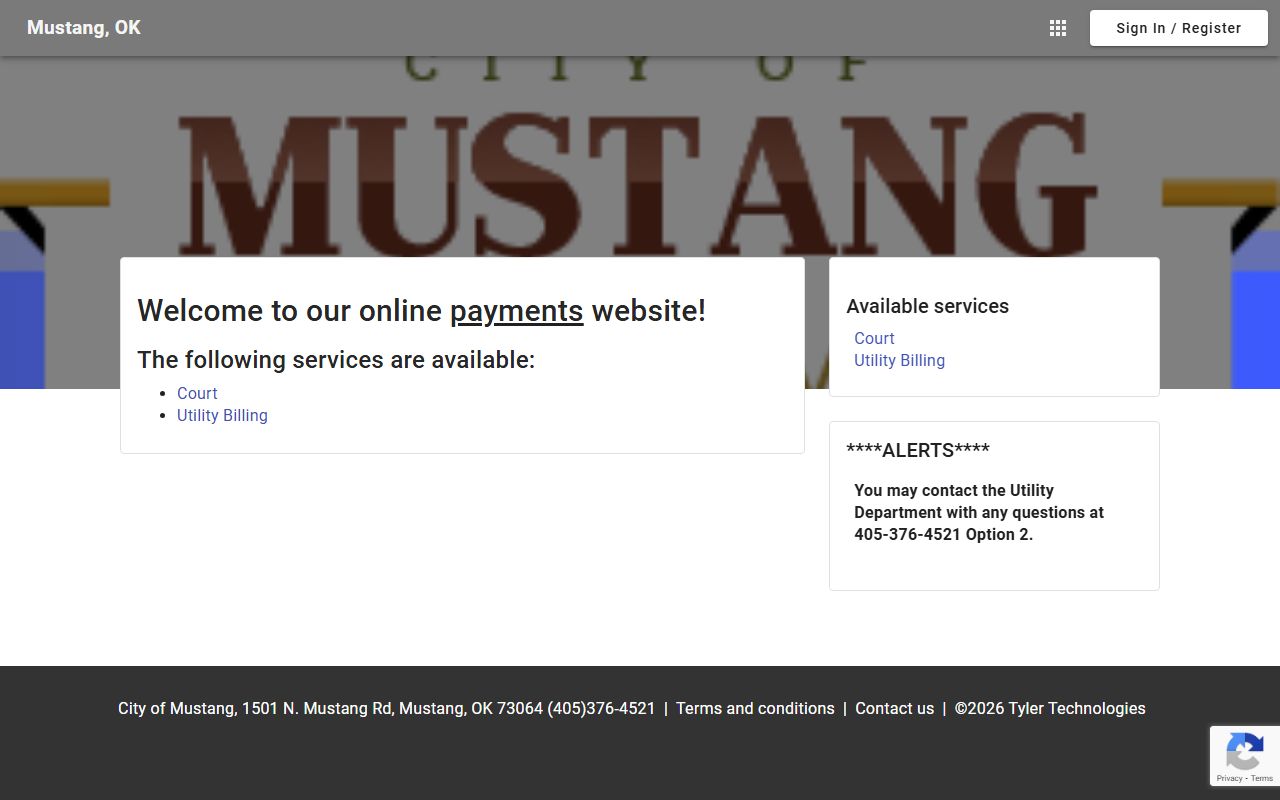Viewport: 1280px width, 800px height.
Task: Click the reCAPTCHA badge icon
Action: pyautogui.click(x=1244, y=751)
